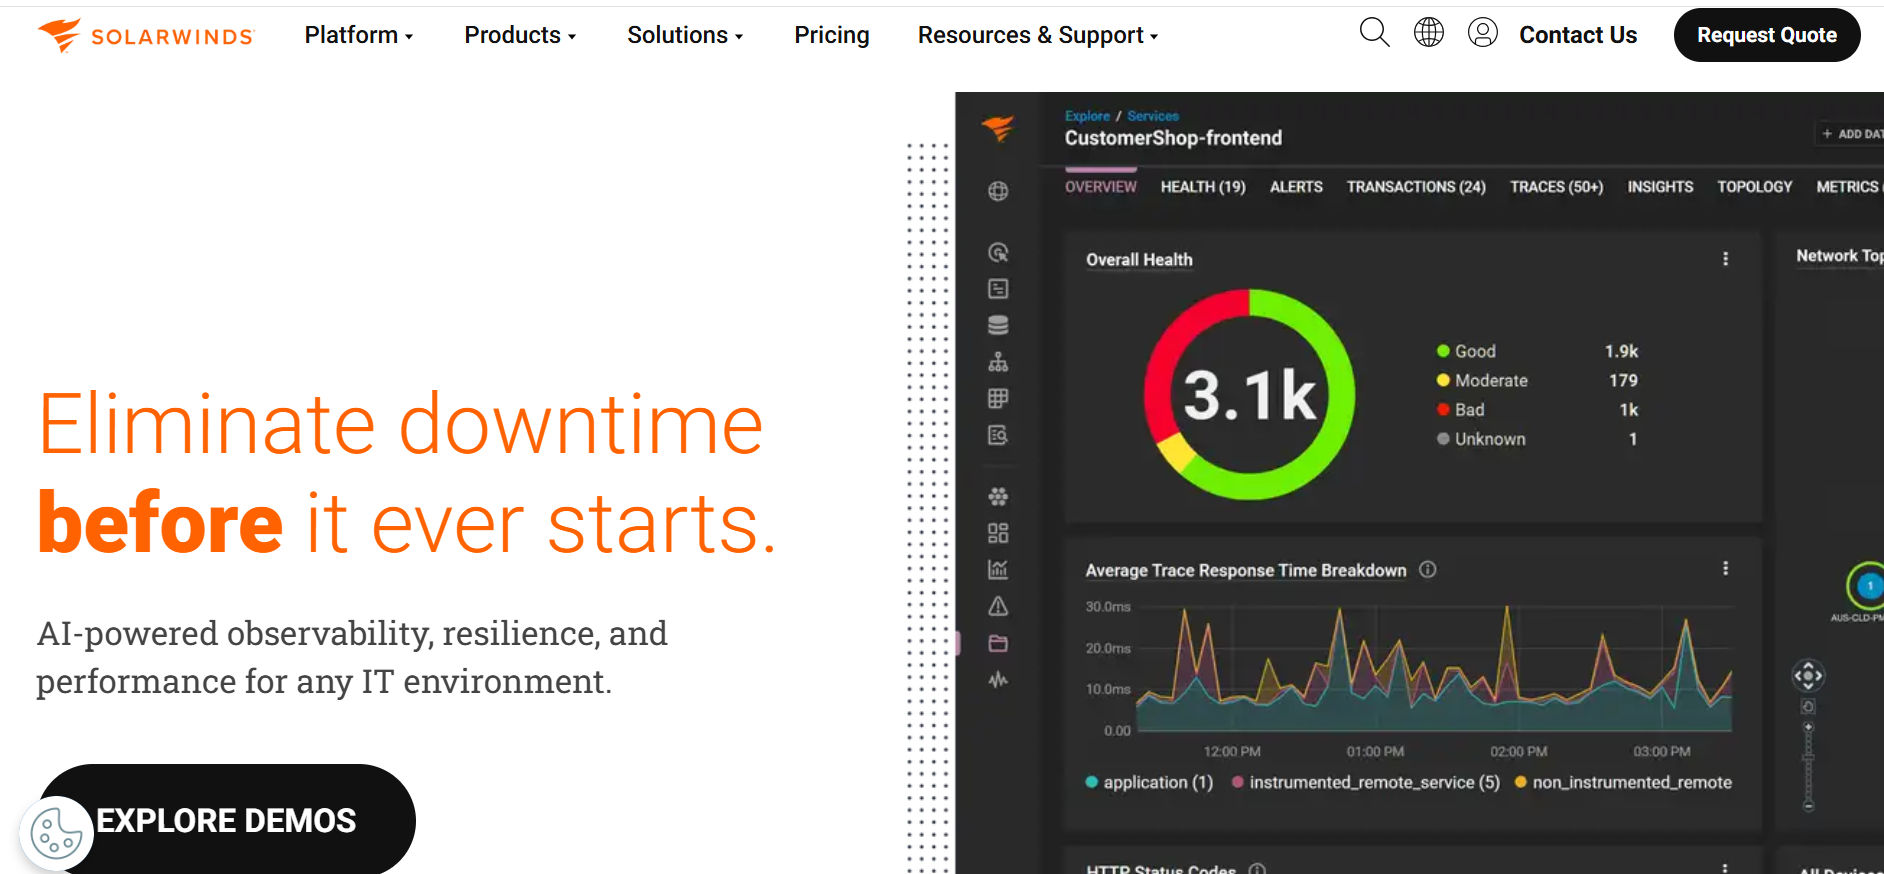
Task: Click the Explore Demos button
Action: [x=226, y=820]
